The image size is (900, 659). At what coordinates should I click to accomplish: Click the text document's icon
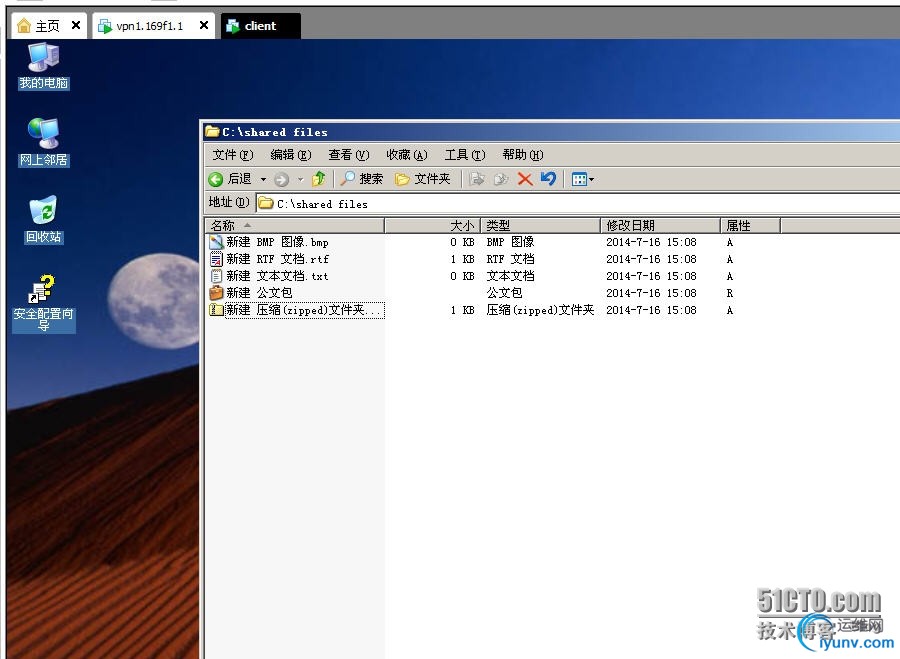pyautogui.click(x=216, y=276)
